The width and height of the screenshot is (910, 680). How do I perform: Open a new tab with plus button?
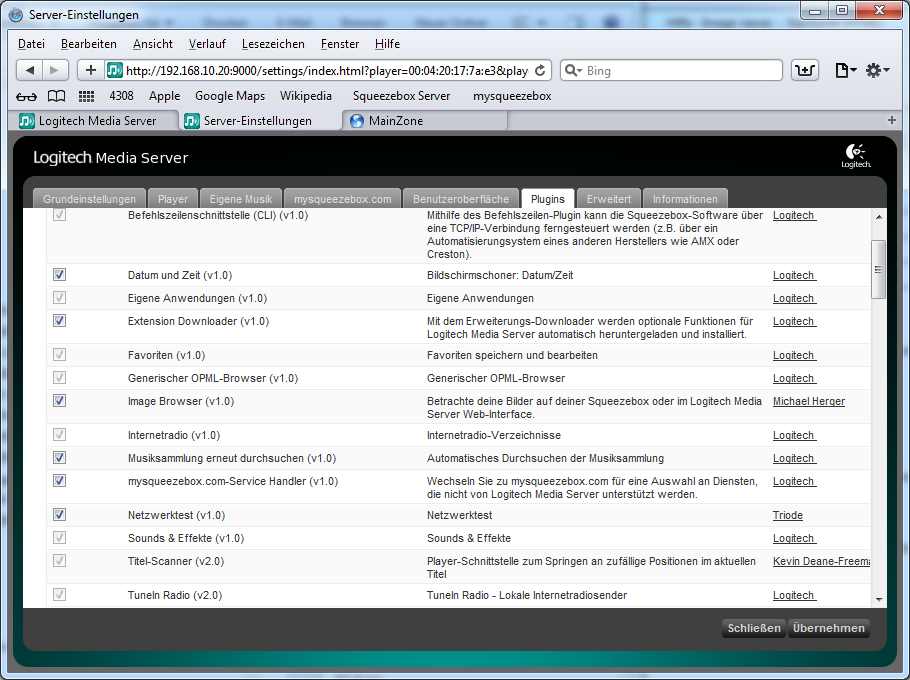coord(891,120)
